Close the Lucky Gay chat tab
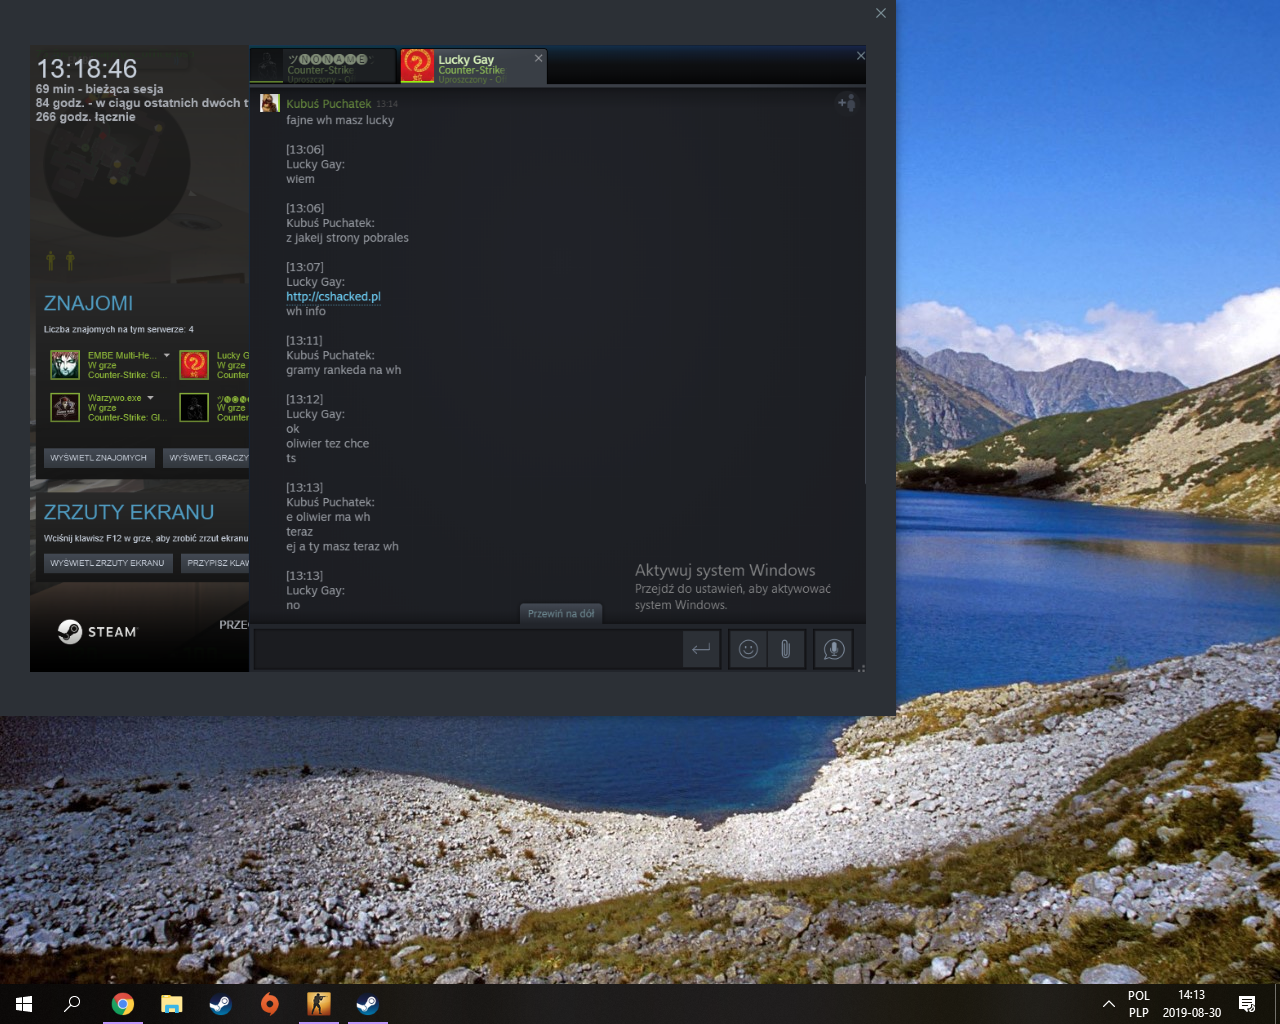Image resolution: width=1280 pixels, height=1024 pixels. [539, 58]
